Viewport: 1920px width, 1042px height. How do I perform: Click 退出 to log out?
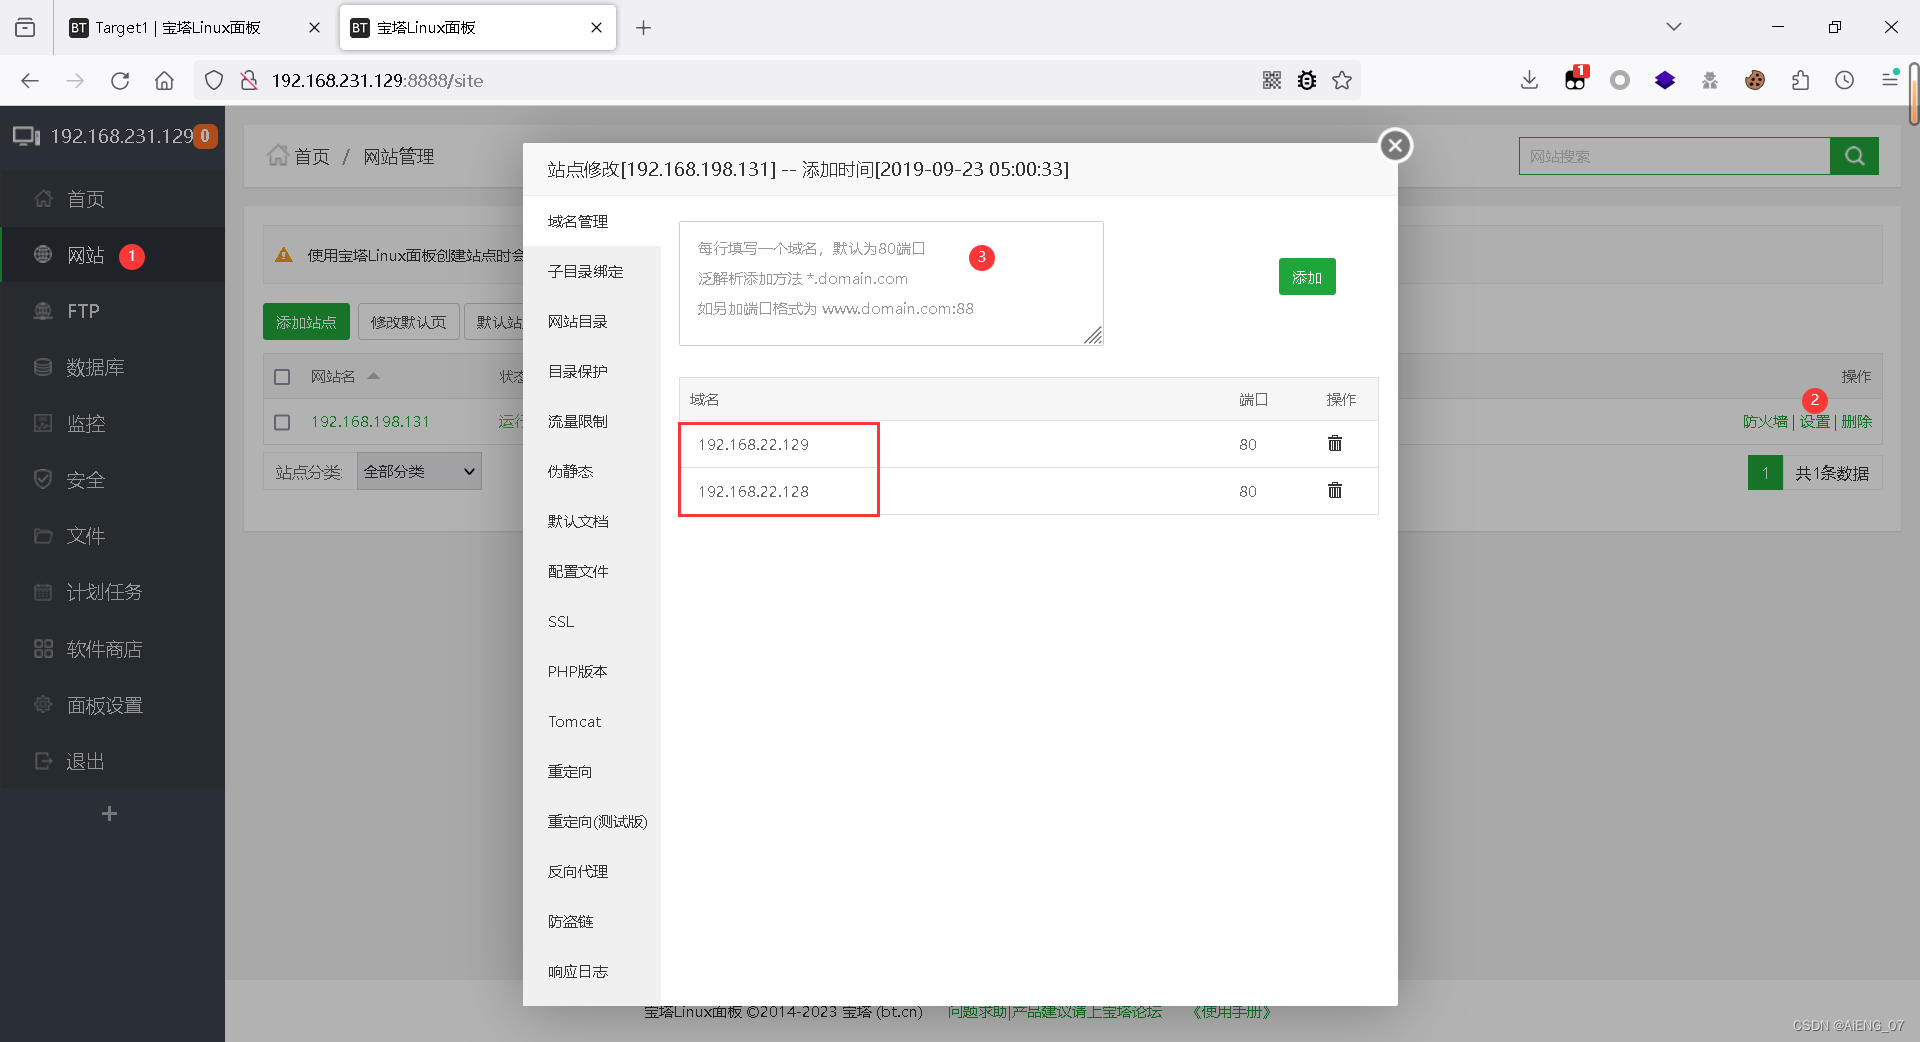pyautogui.click(x=112, y=761)
